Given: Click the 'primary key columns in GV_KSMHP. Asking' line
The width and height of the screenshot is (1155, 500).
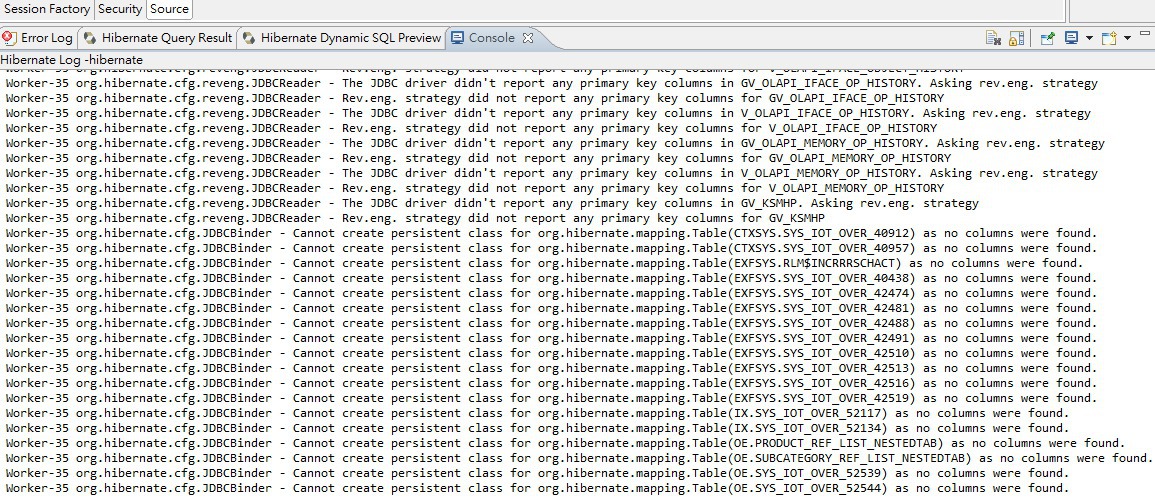Looking at the screenshot, I should (492, 203).
